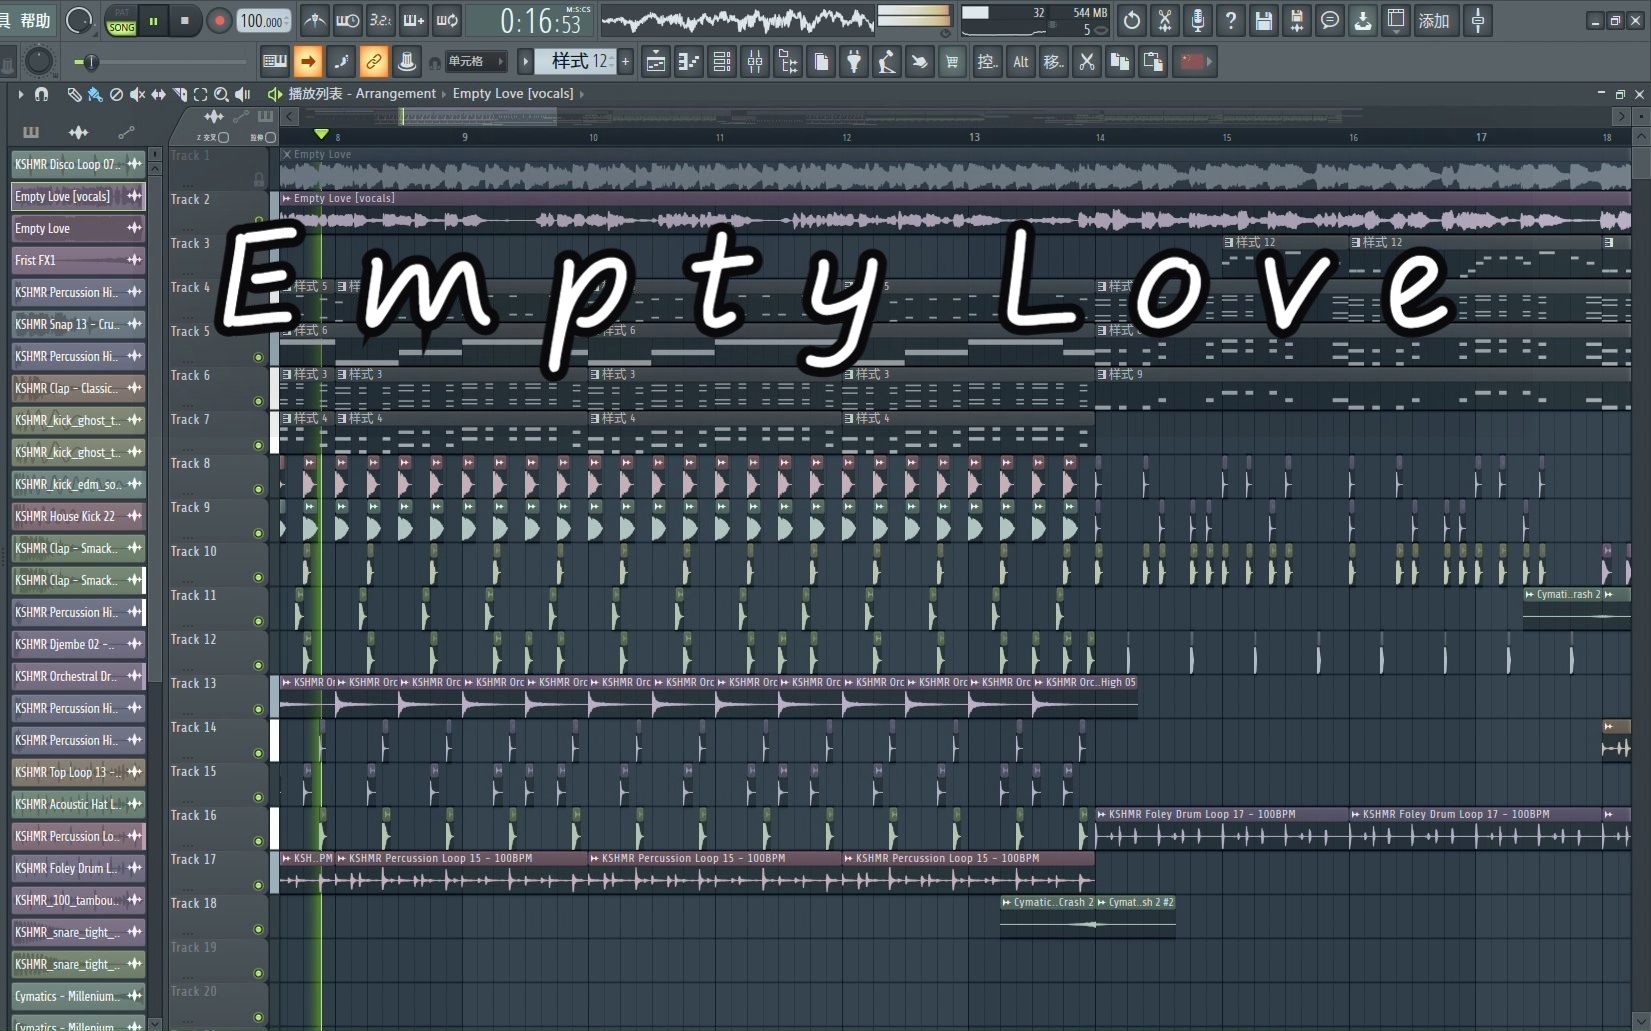Expand the Empty Love [vocals] breadcrumb arrow

click(582, 94)
